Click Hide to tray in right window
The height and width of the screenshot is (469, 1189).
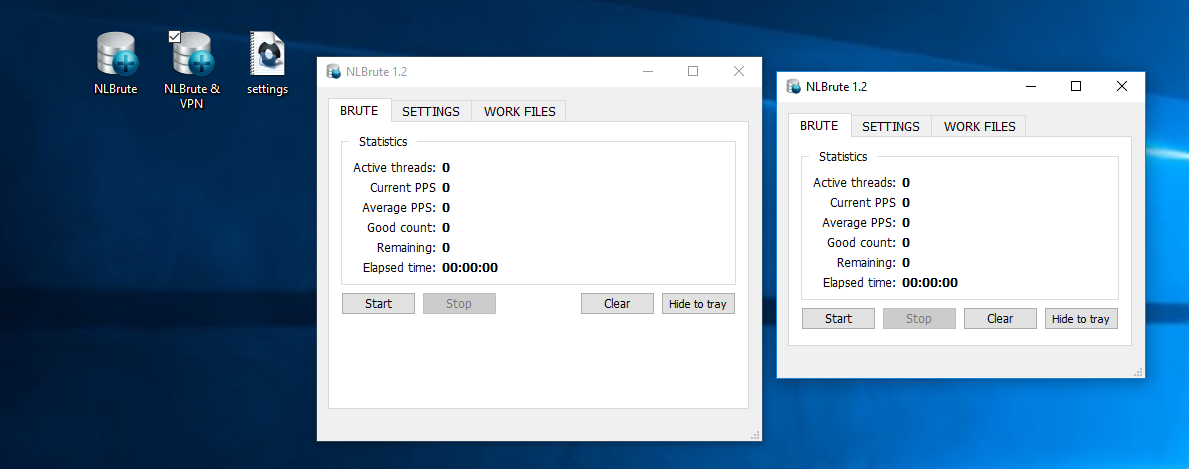tap(1081, 319)
